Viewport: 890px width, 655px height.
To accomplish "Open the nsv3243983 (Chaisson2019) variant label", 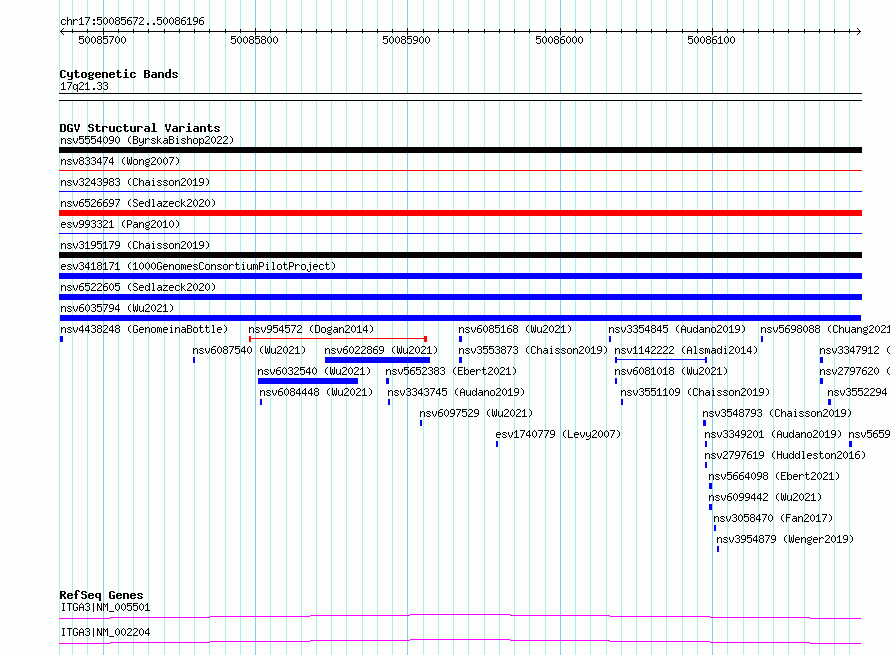I will point(135,182).
